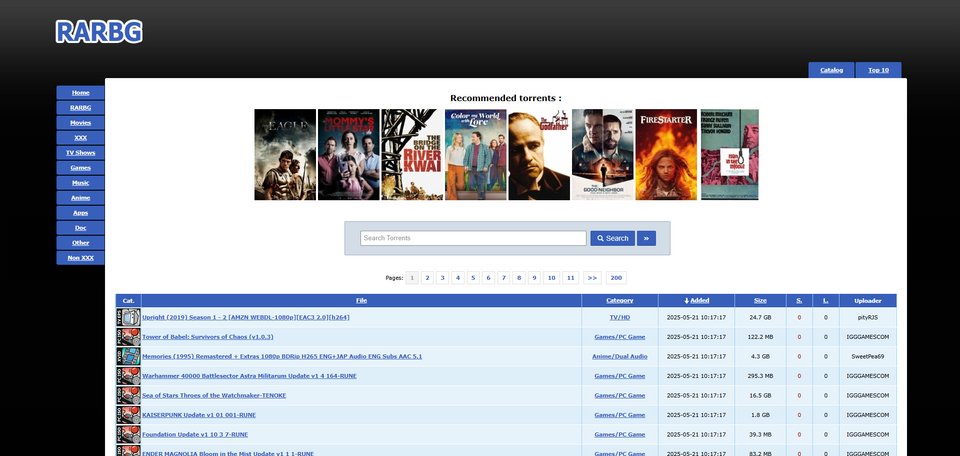Open the Catalog tab
The width and height of the screenshot is (960, 456).
[831, 70]
